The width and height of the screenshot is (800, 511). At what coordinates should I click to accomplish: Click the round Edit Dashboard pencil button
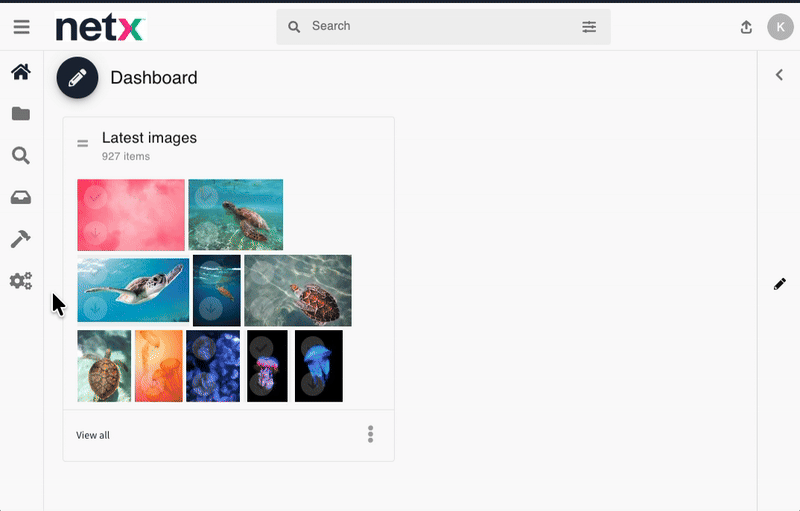point(77,78)
